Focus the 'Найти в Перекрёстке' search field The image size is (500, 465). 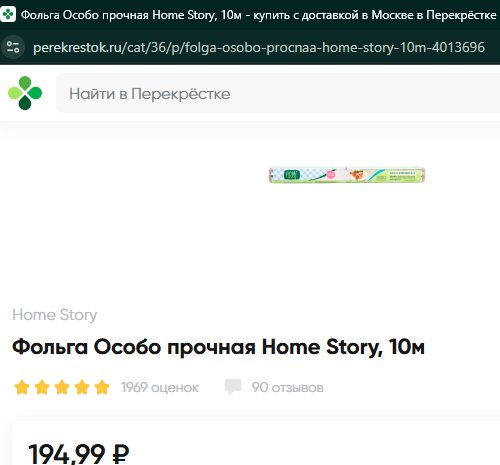(278, 93)
